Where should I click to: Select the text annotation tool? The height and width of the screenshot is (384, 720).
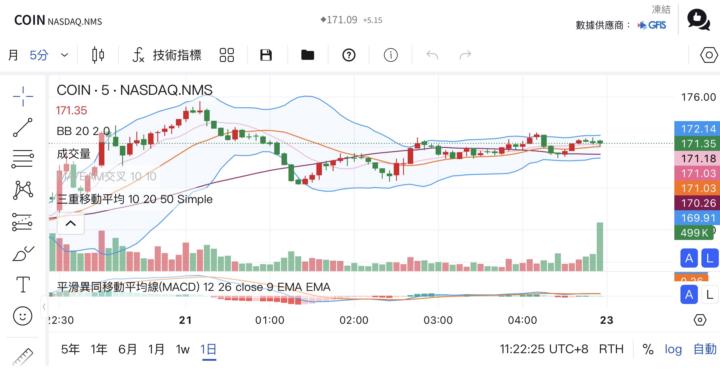point(22,285)
